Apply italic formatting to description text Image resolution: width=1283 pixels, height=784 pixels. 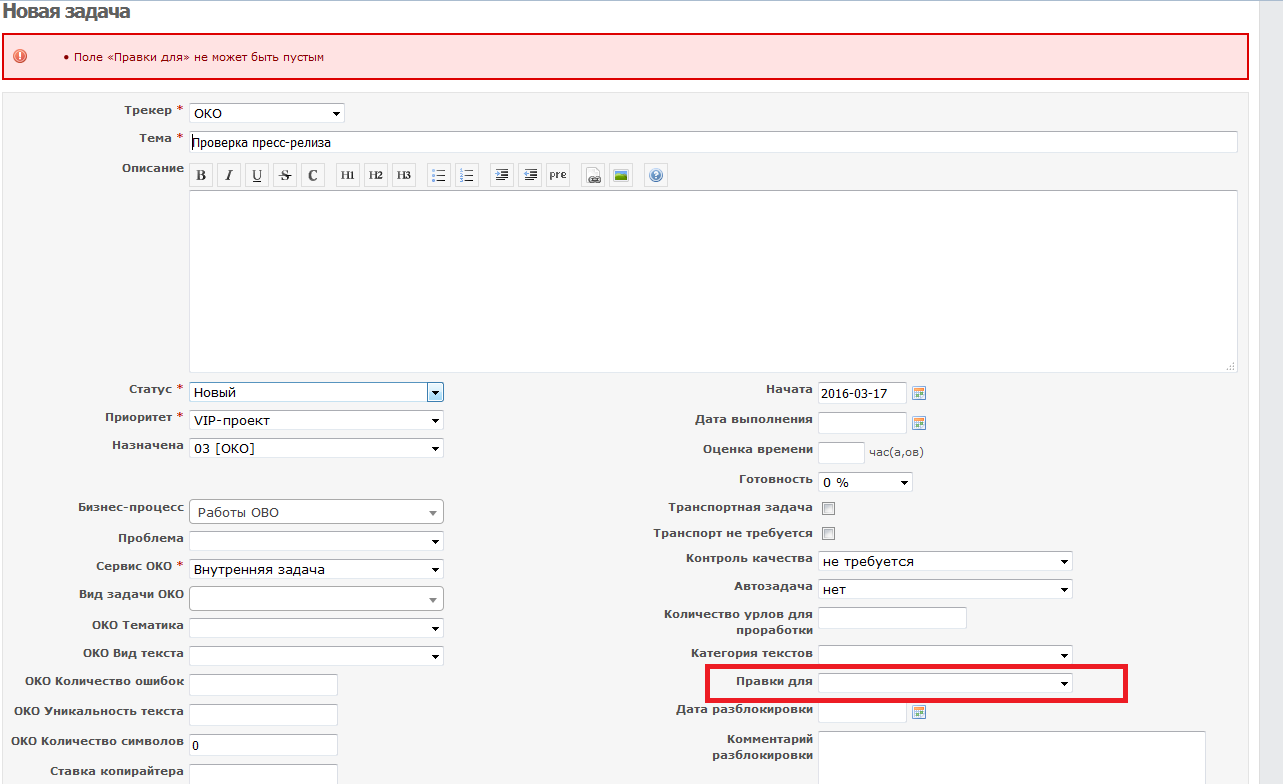(x=229, y=175)
